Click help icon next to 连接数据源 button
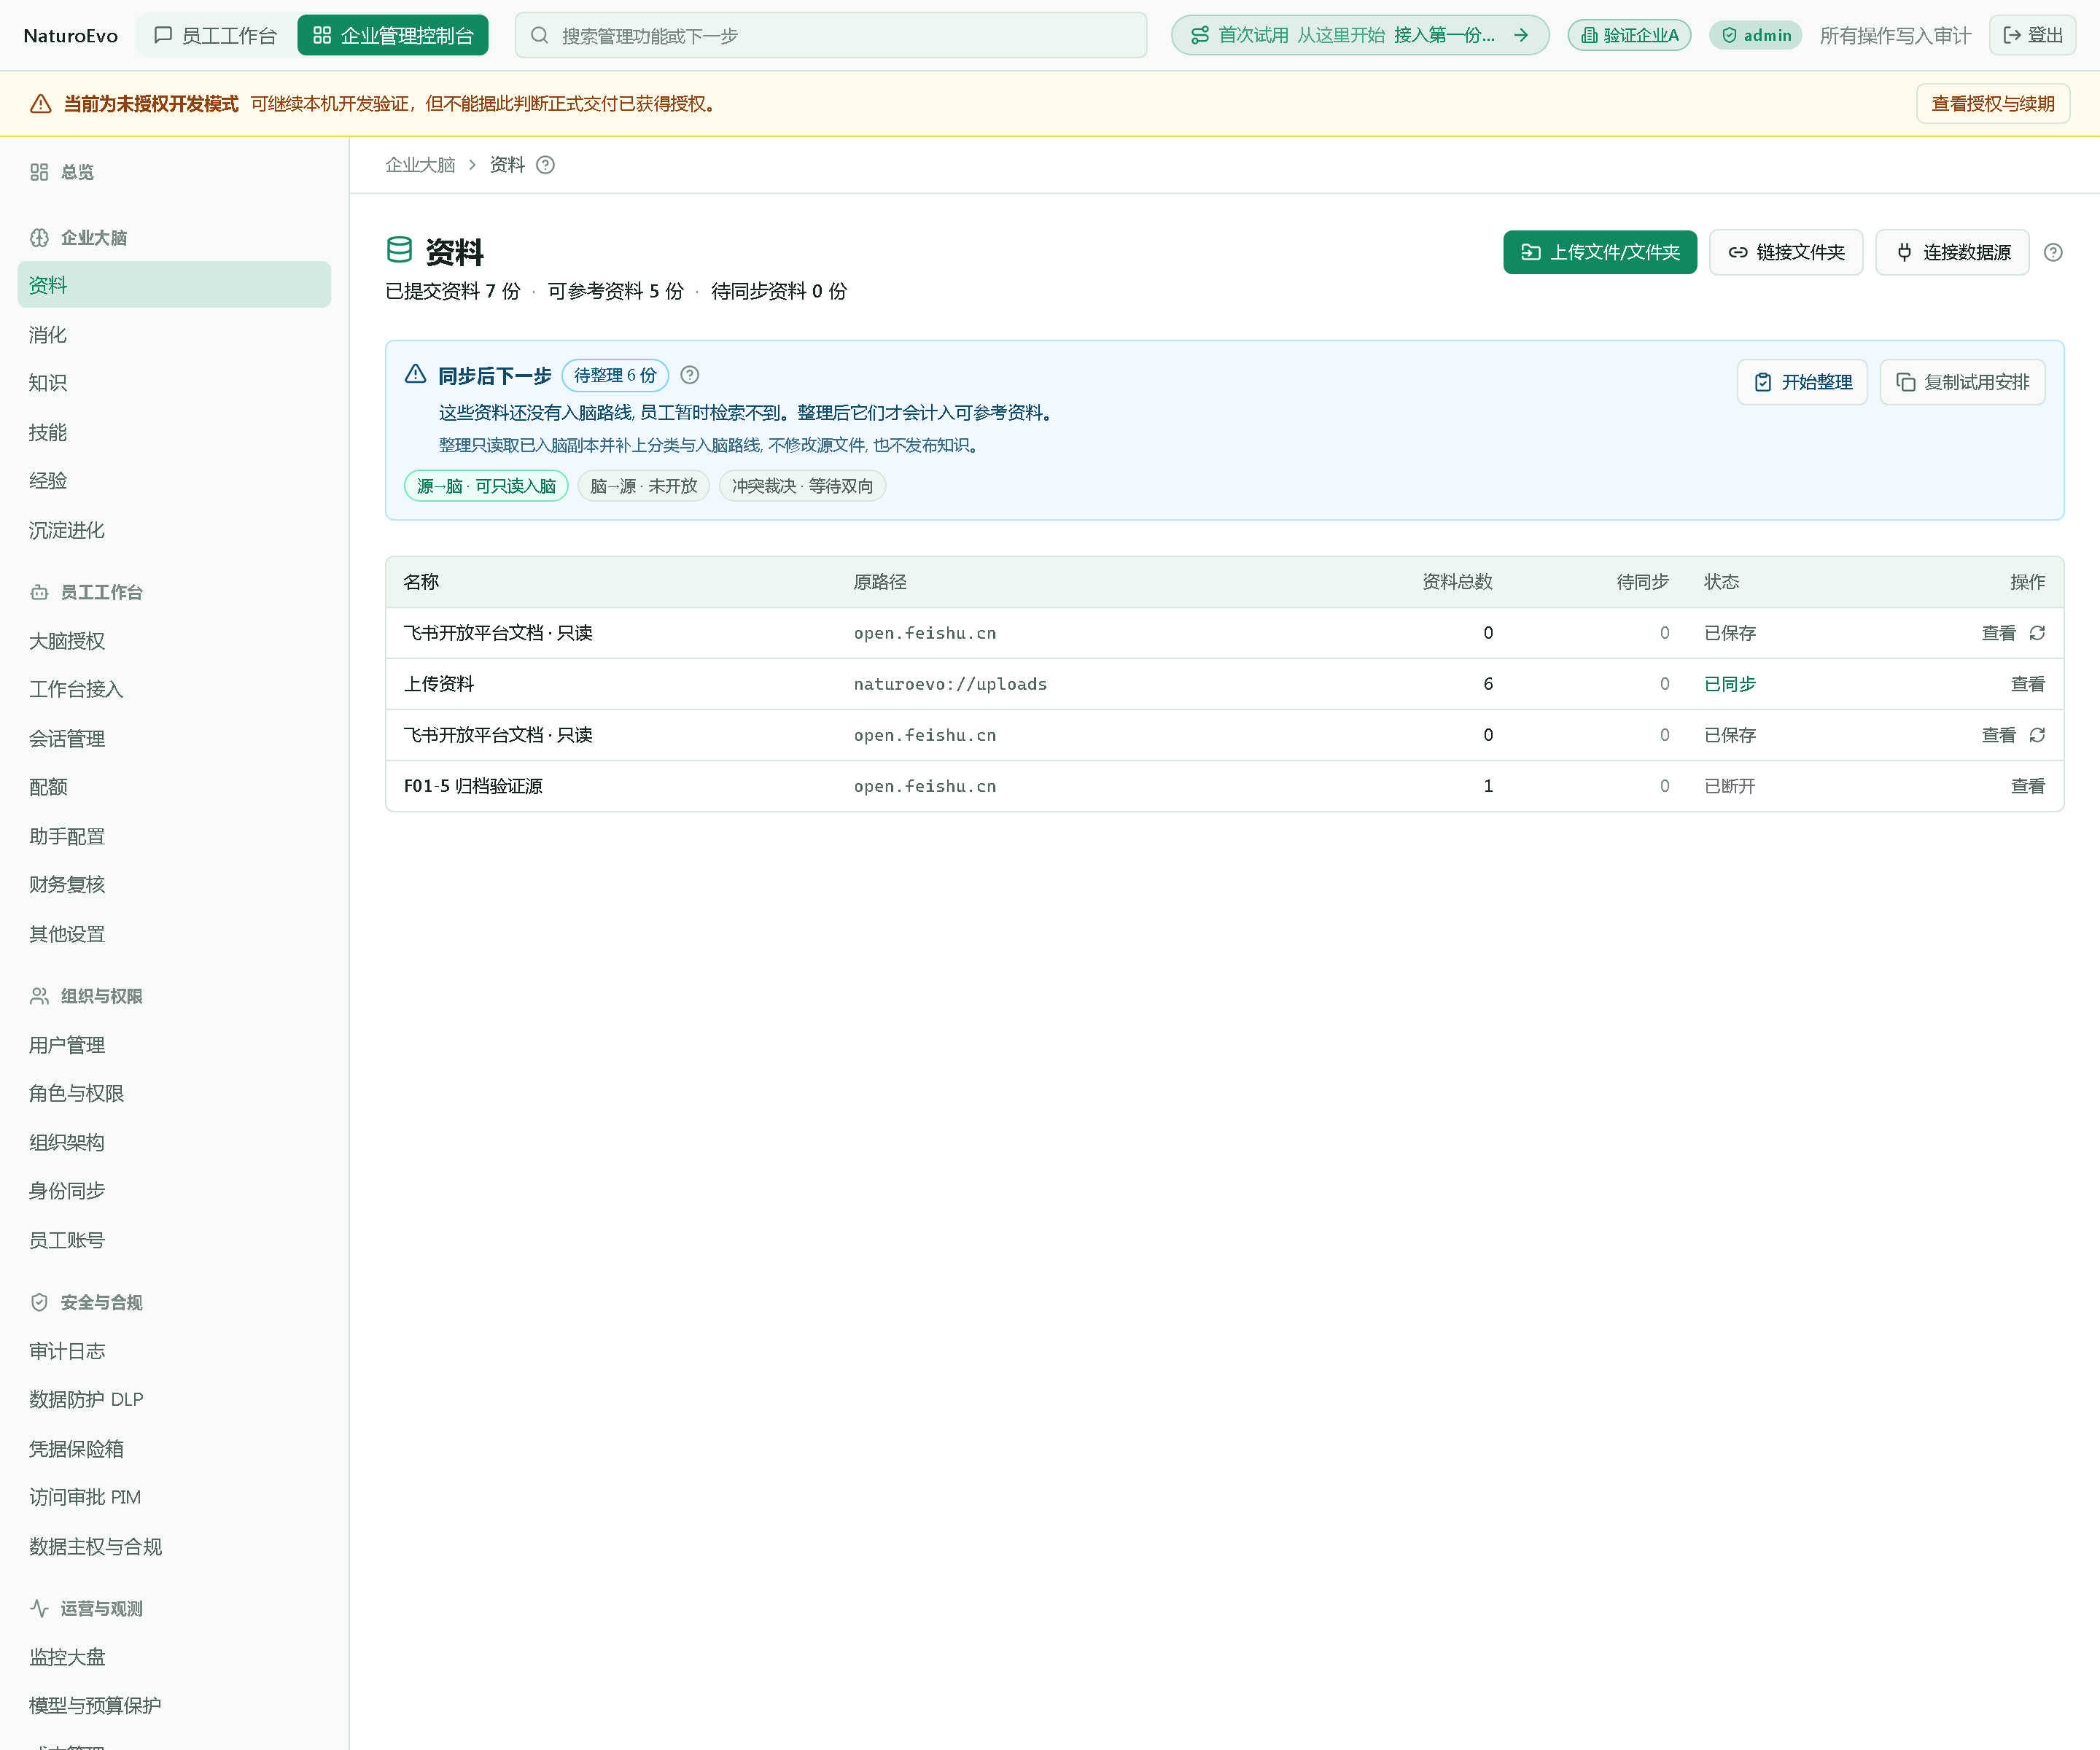The image size is (2100, 1750). click(x=2053, y=252)
